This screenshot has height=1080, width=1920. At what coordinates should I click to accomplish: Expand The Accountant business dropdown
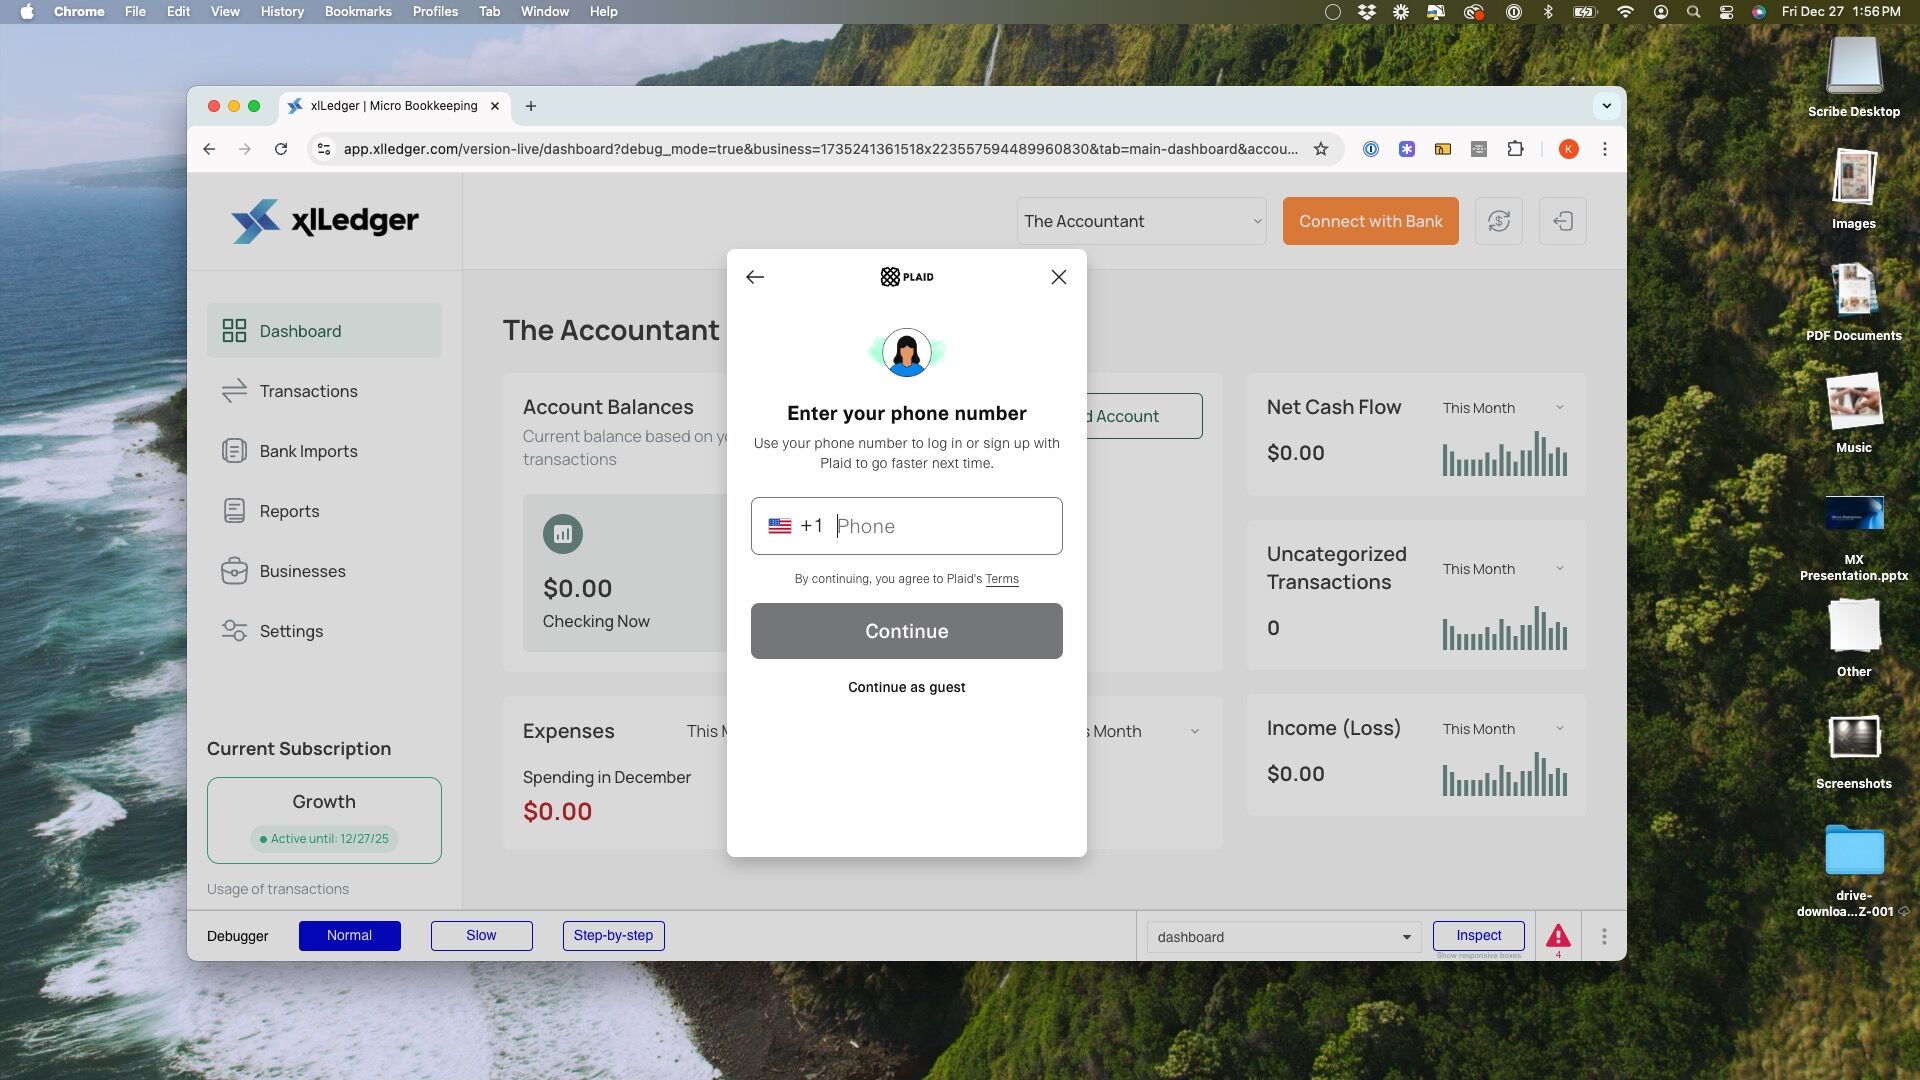pyautogui.click(x=1141, y=221)
